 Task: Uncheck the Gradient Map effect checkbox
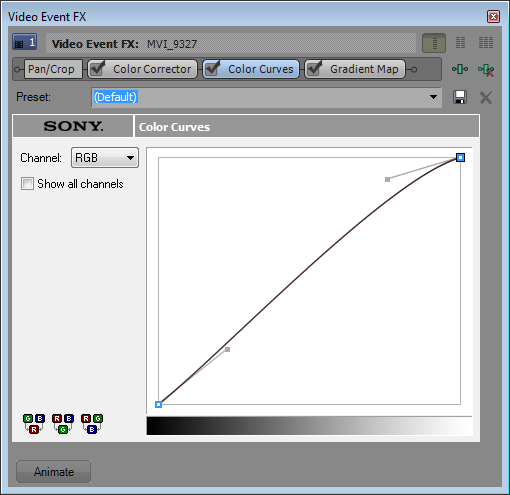pos(314,69)
